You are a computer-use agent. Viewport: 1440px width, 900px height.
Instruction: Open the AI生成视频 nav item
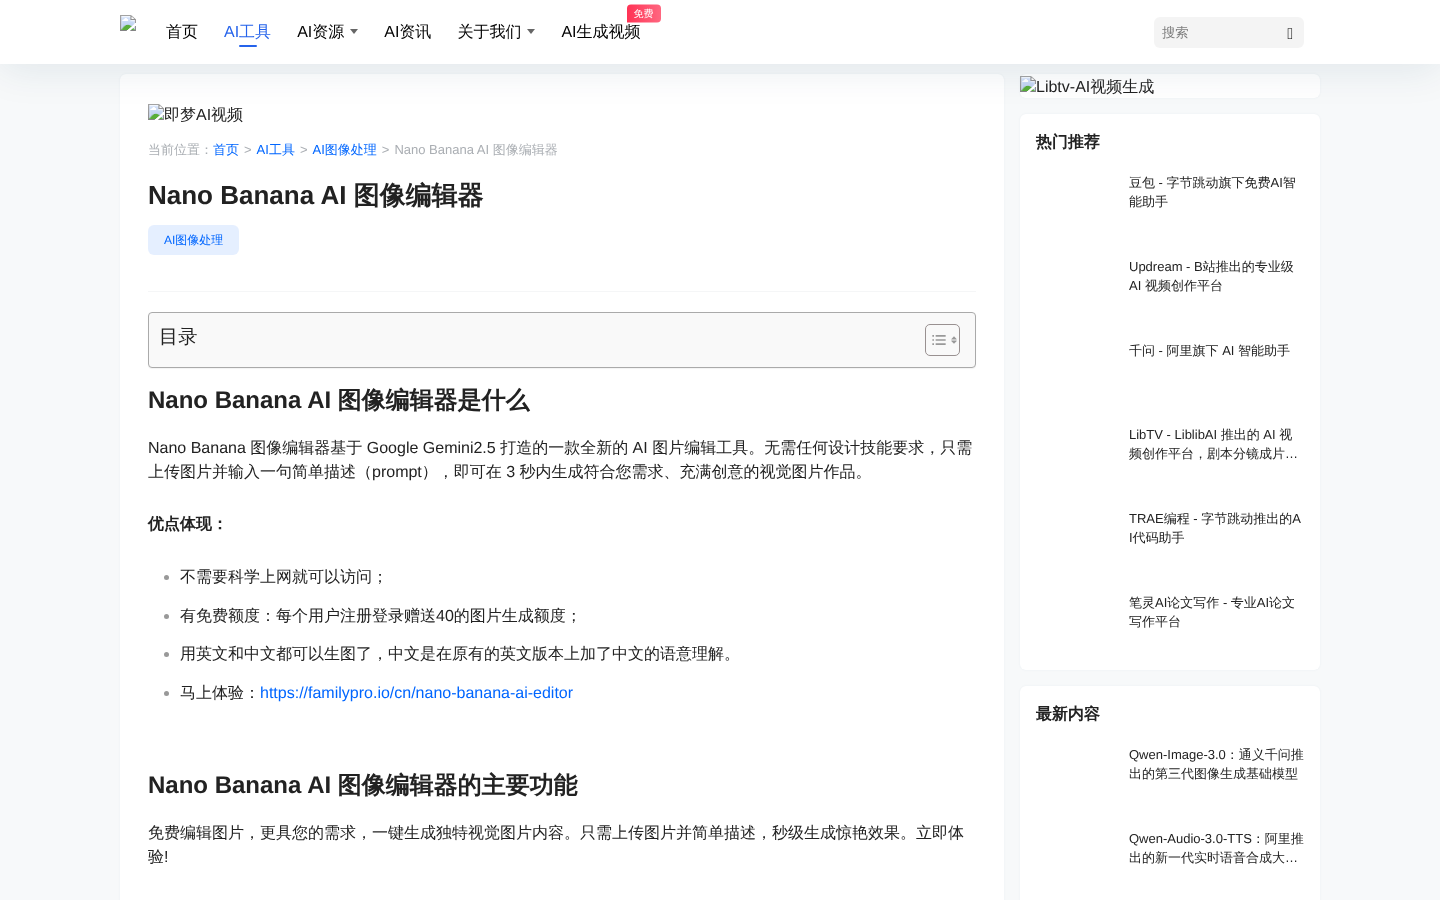[x=600, y=32]
